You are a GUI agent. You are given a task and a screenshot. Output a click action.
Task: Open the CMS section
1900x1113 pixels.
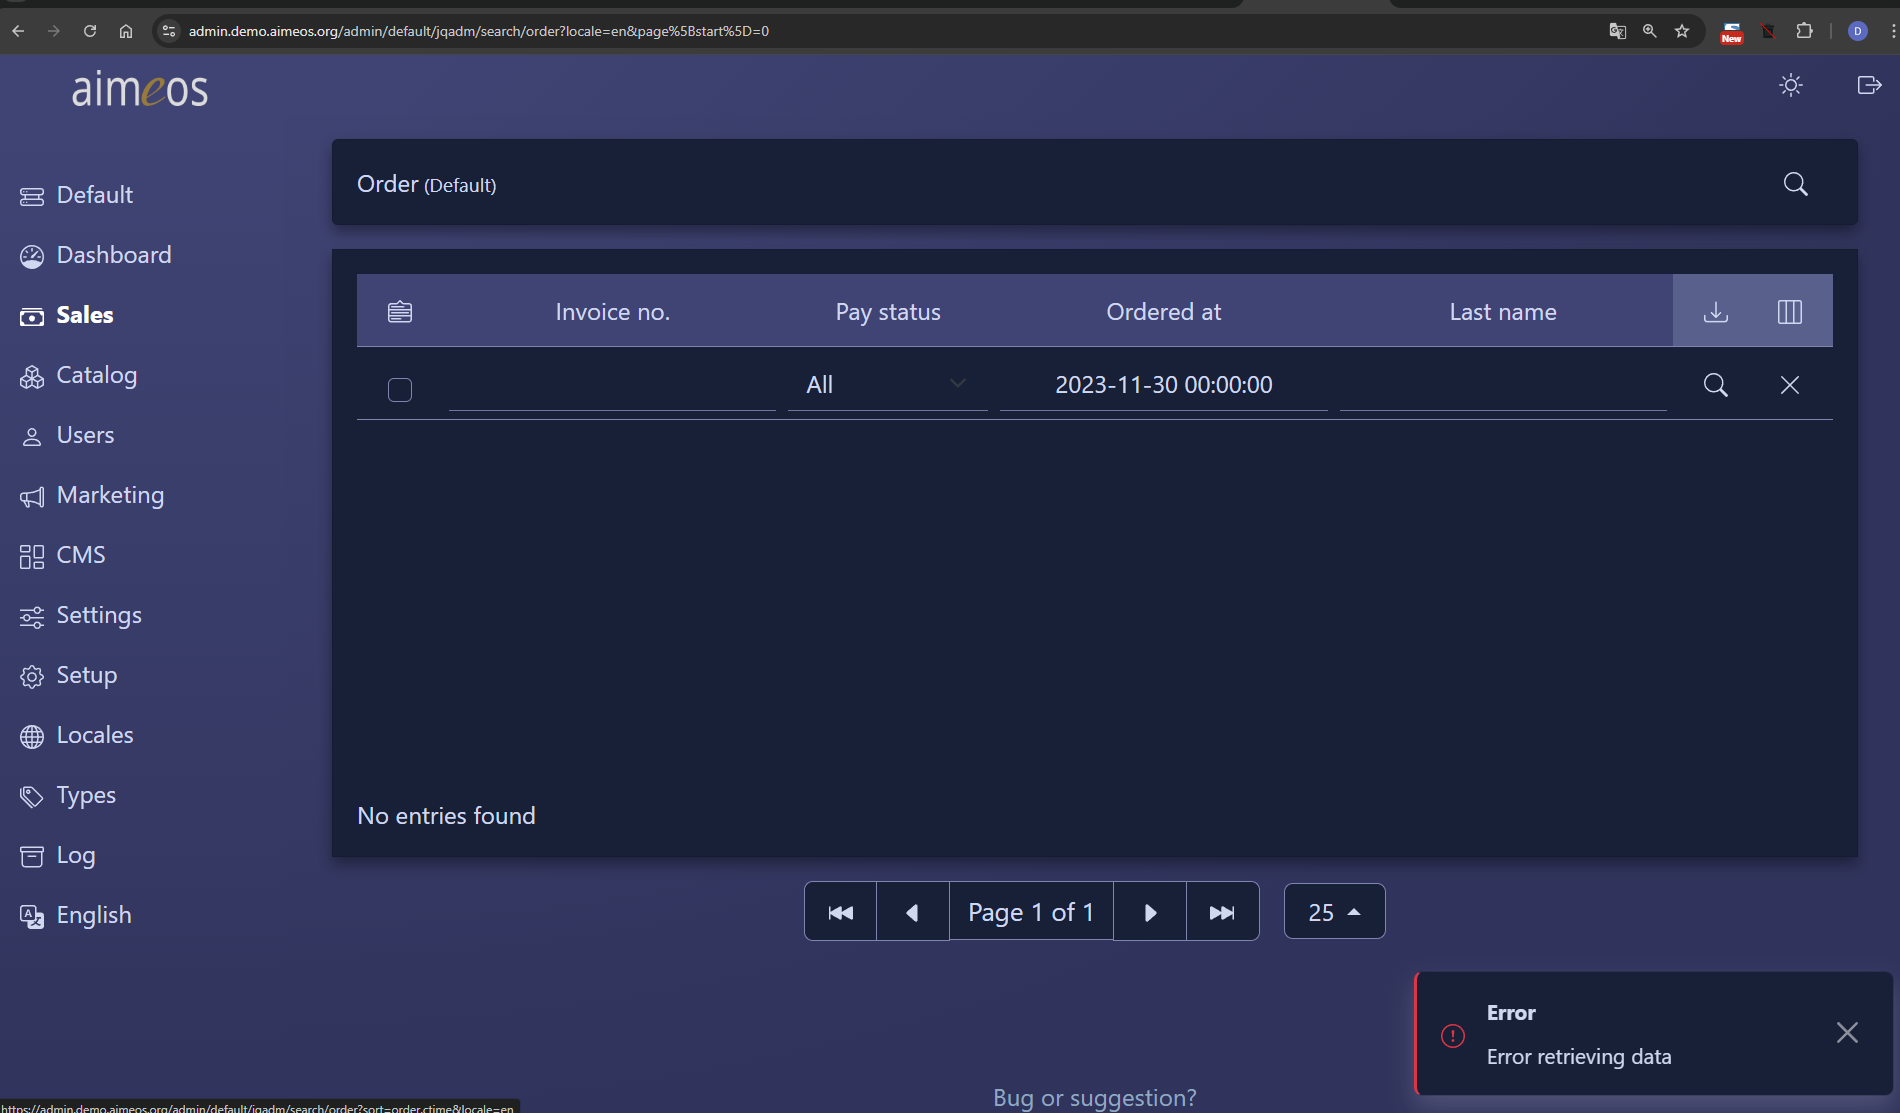point(62,555)
